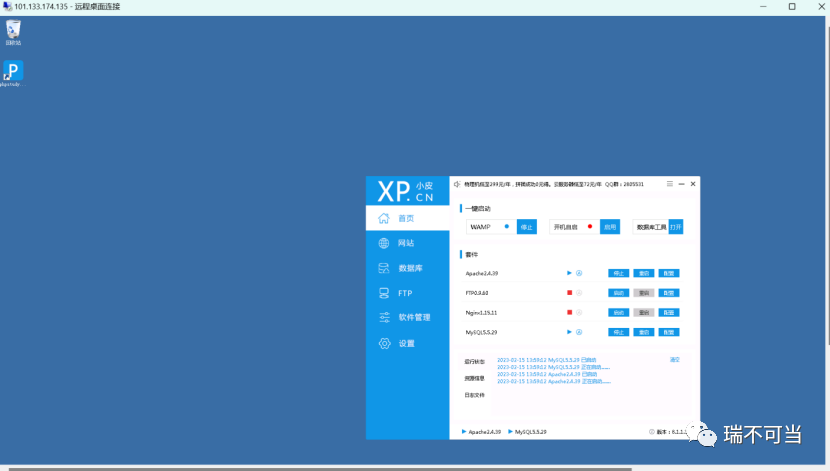Click the circular icon beside Apache2.4.39
The width and height of the screenshot is (830, 471).
(x=579, y=273)
